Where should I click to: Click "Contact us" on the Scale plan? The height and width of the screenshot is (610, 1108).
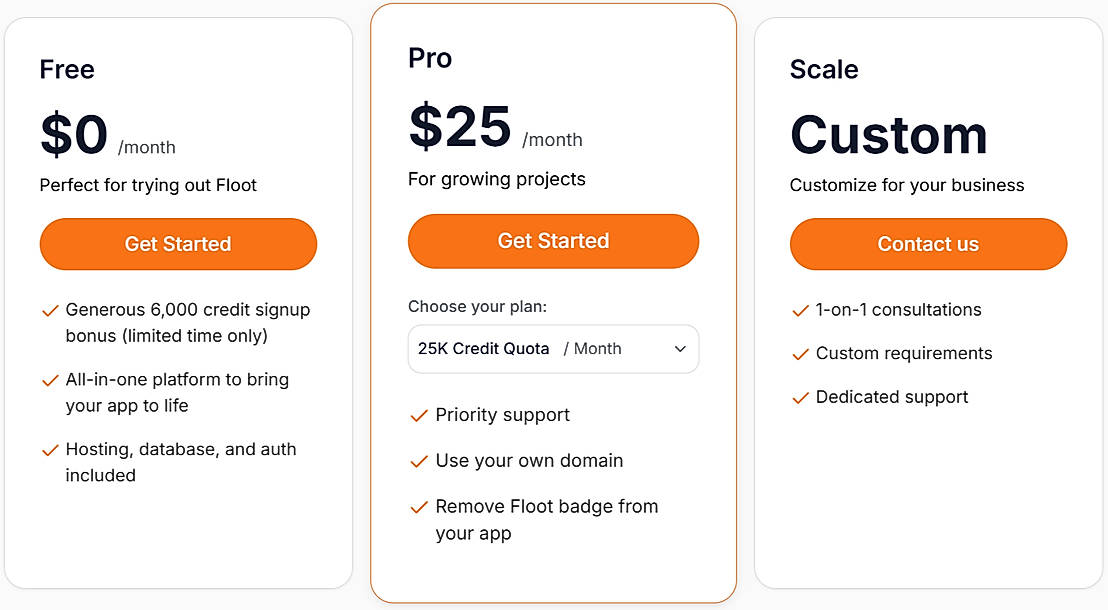pos(928,244)
